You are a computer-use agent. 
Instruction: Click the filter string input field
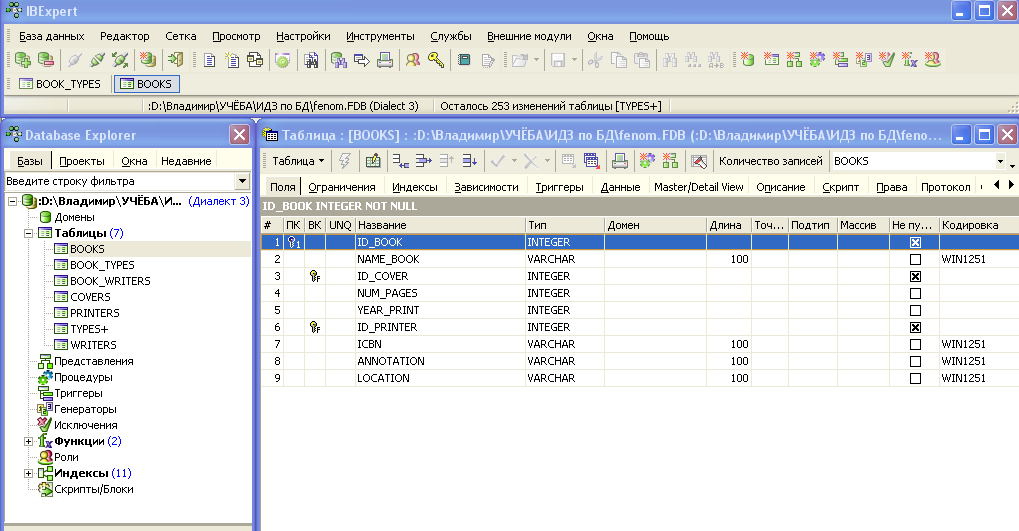coord(120,181)
